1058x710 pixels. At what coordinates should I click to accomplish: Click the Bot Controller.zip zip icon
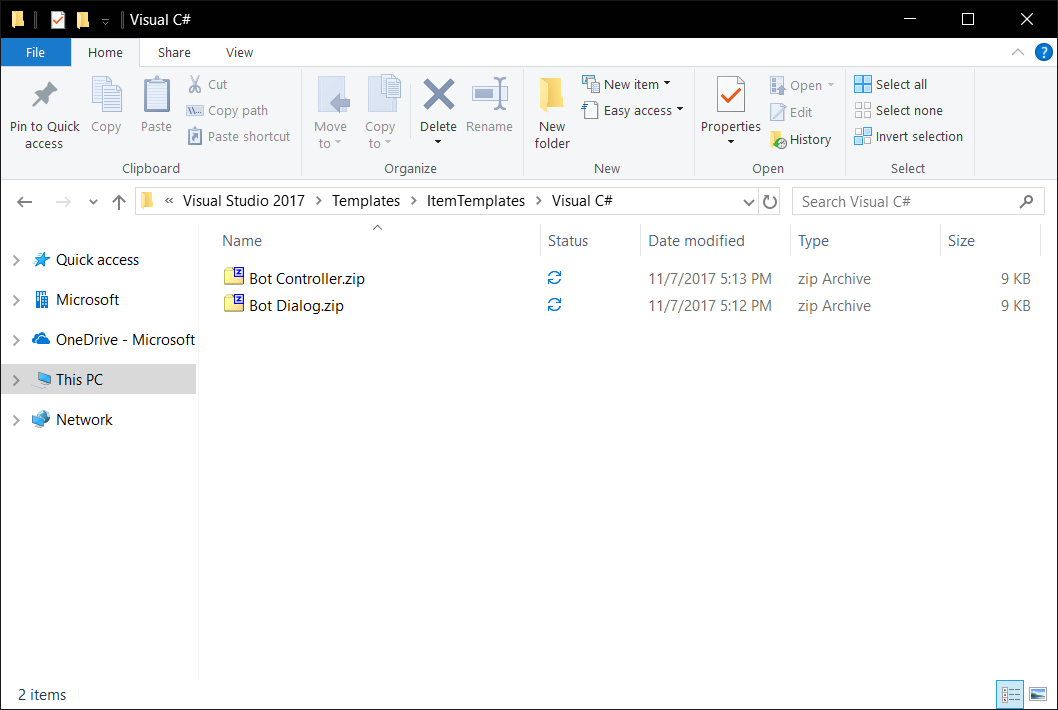pyautogui.click(x=234, y=276)
